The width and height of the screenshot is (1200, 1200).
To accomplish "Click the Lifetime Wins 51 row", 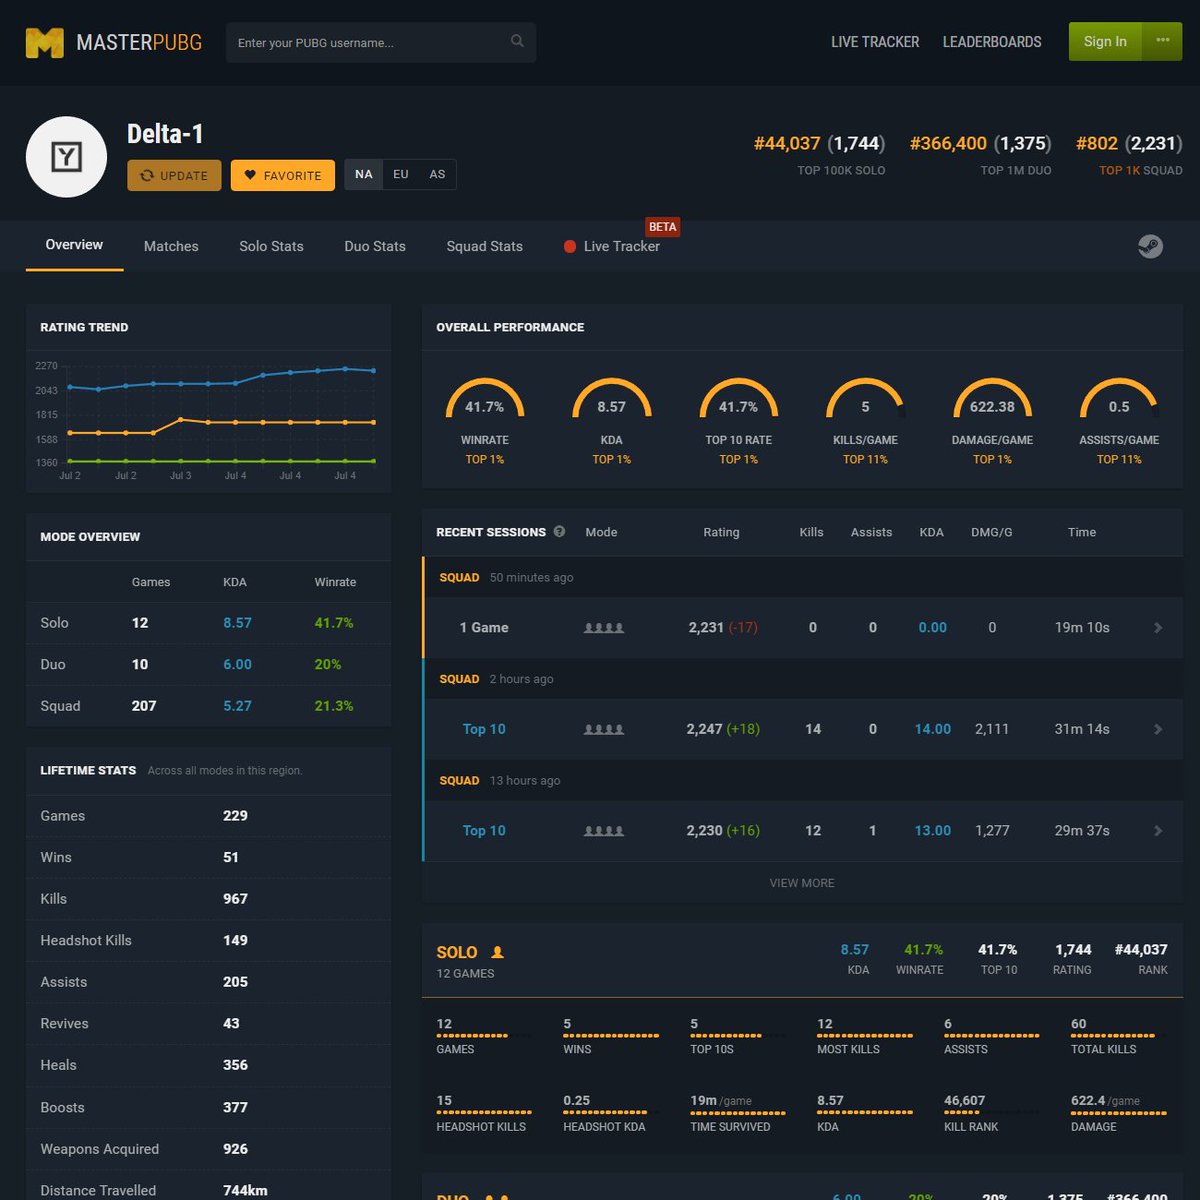I will 208,857.
